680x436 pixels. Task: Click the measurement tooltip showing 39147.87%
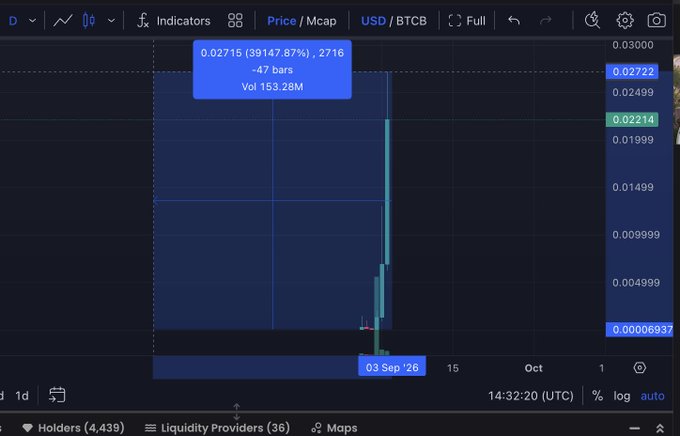click(272, 69)
